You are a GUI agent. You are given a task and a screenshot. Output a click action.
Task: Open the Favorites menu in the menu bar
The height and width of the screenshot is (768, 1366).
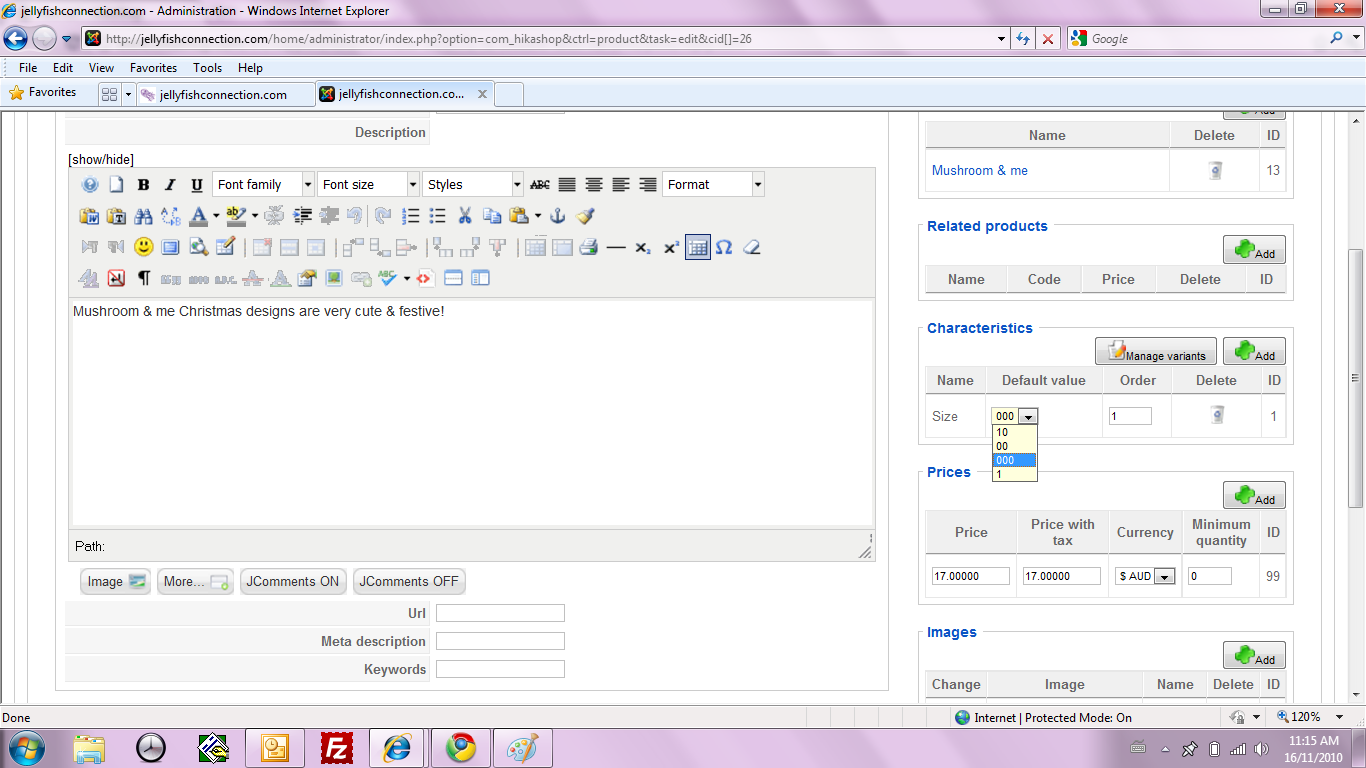153,68
